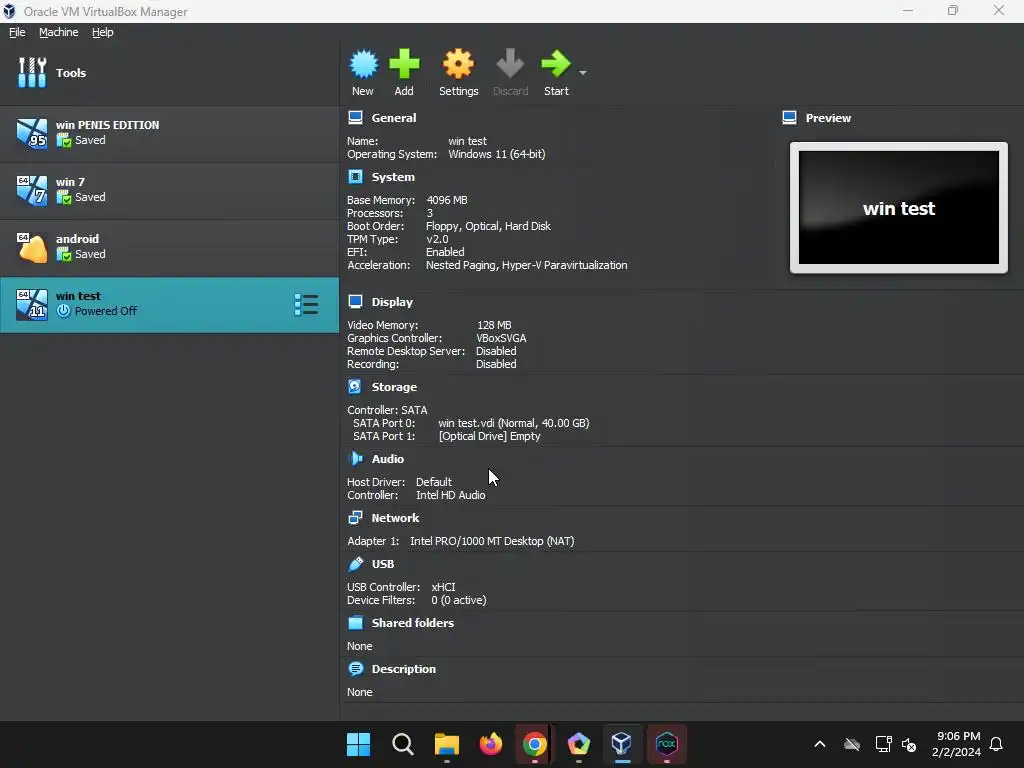This screenshot has width=1024, height=768.
Task: Open Google Chrome from the taskbar
Action: (x=534, y=744)
